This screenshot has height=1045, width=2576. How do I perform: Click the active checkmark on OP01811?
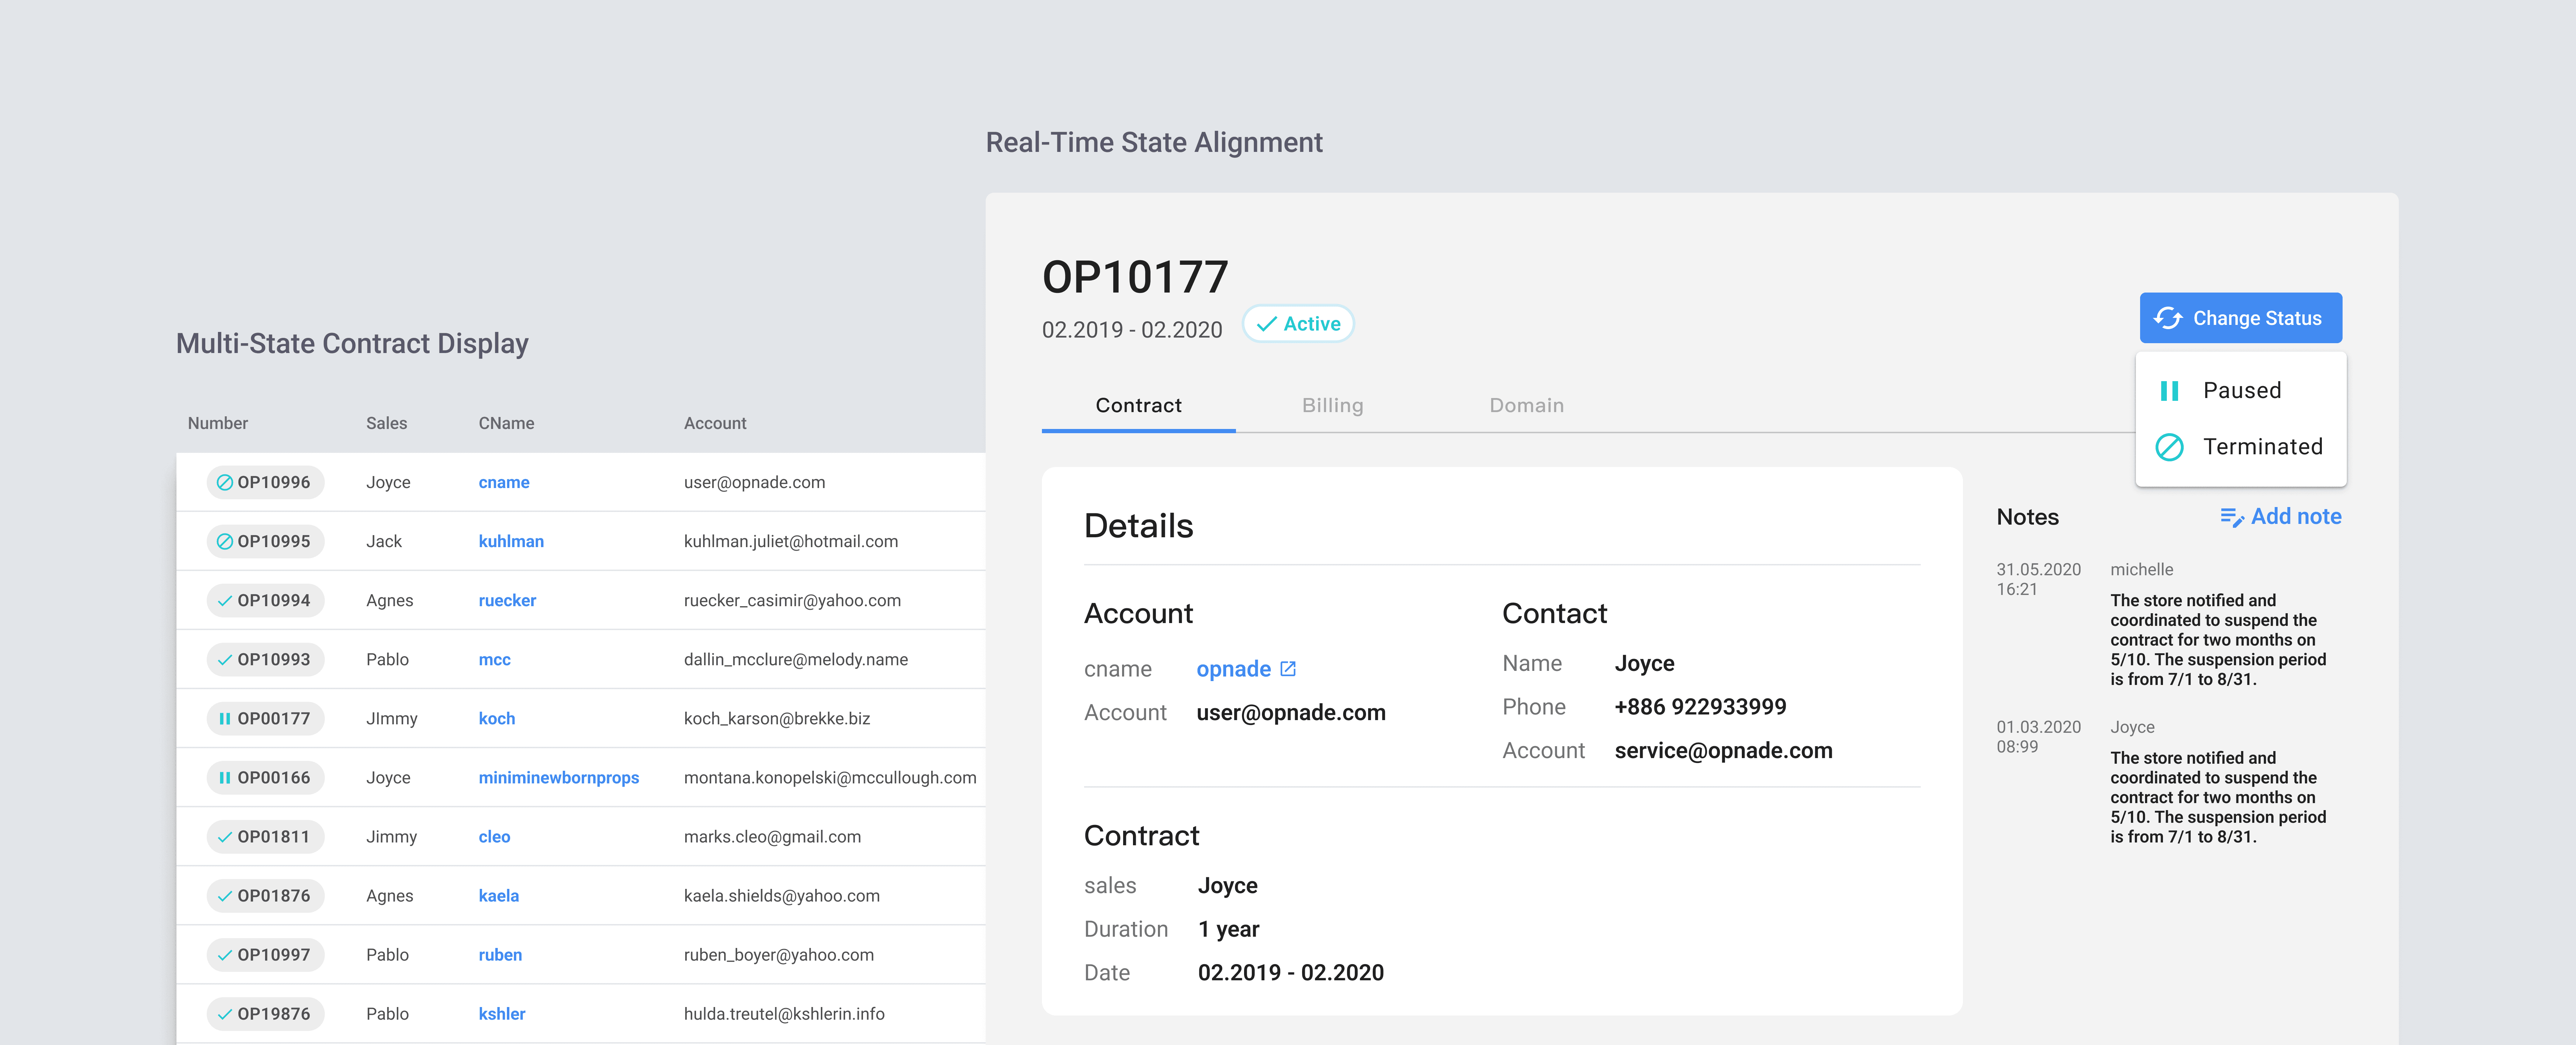click(225, 837)
